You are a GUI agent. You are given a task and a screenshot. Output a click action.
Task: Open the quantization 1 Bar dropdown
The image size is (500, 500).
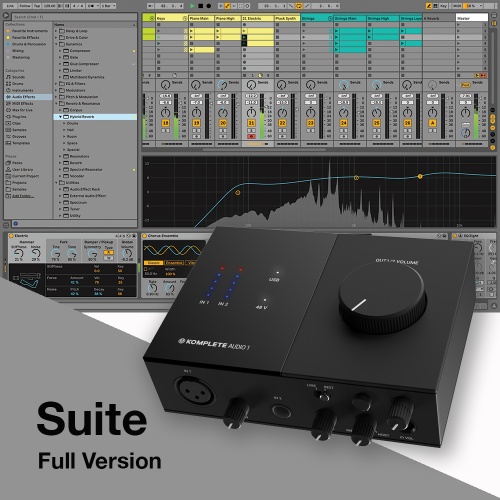point(109,6)
